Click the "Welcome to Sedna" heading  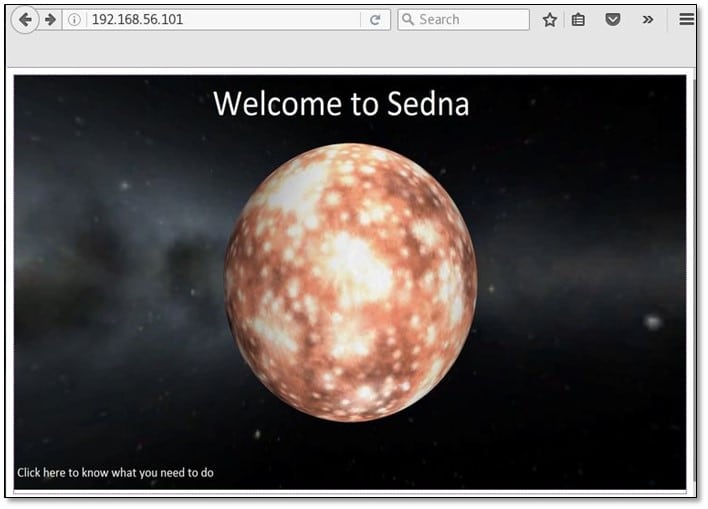pos(341,104)
